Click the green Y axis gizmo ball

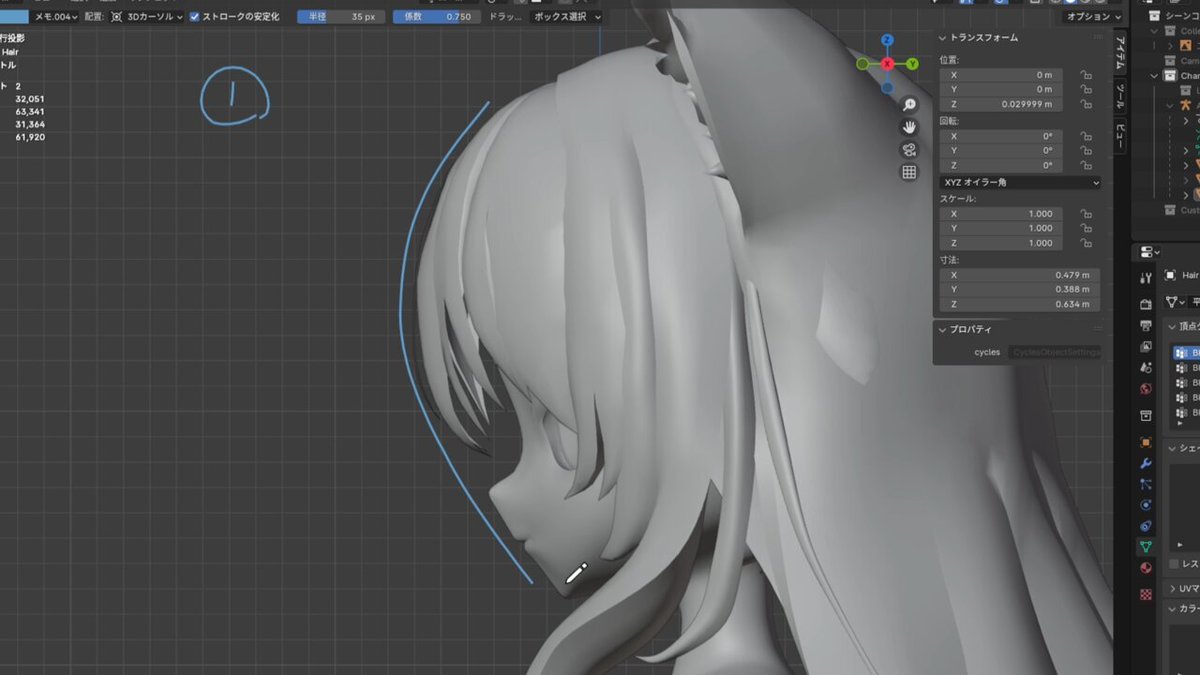[912, 64]
